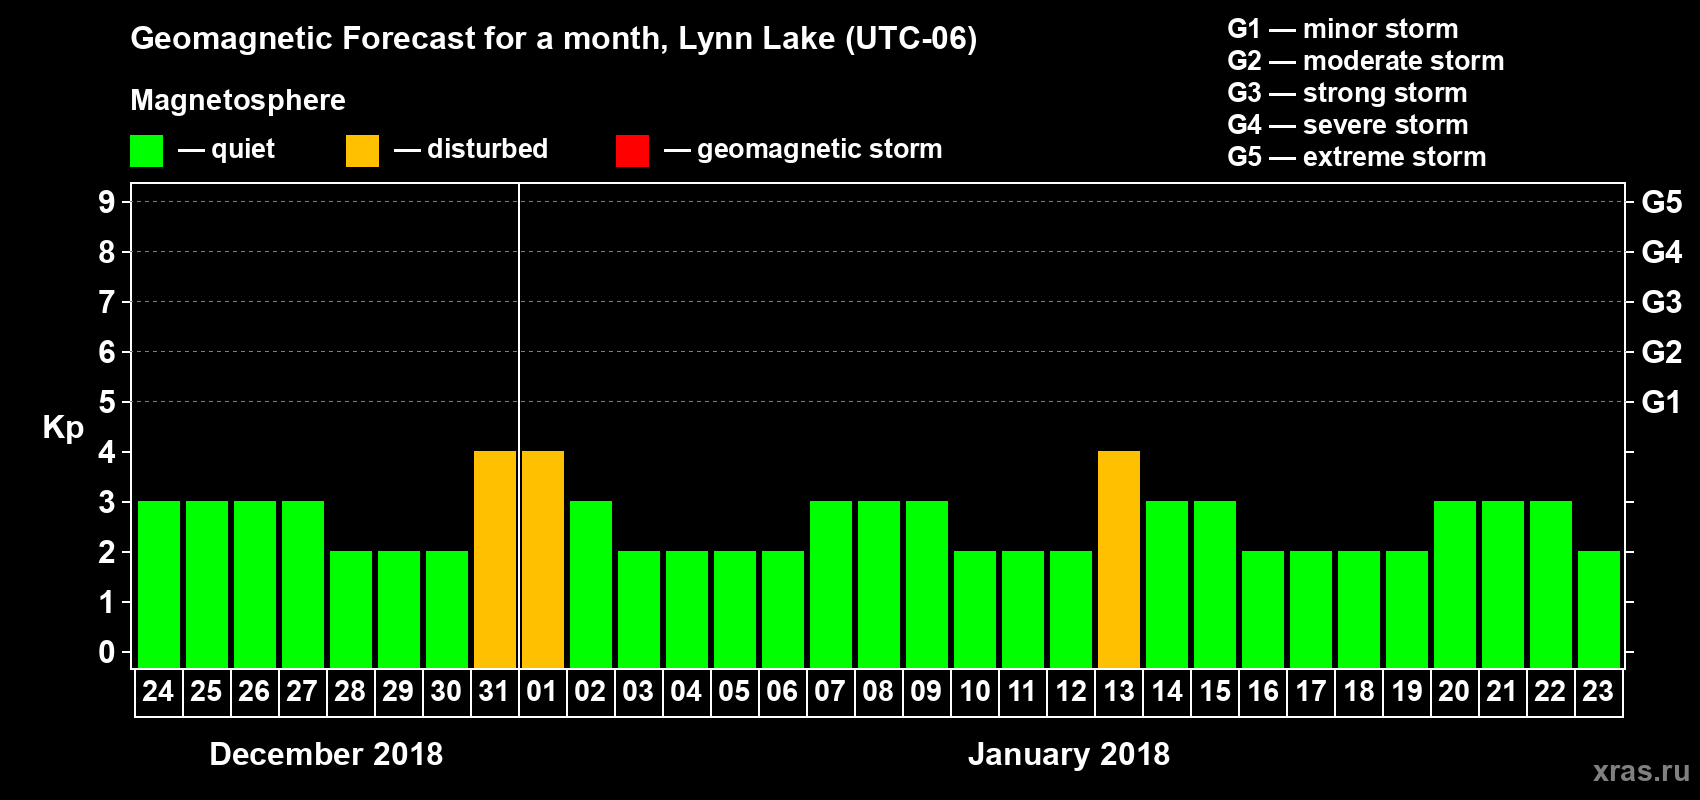Click the 'disturbed' legend label
The image size is (1700, 800).
(x=487, y=149)
